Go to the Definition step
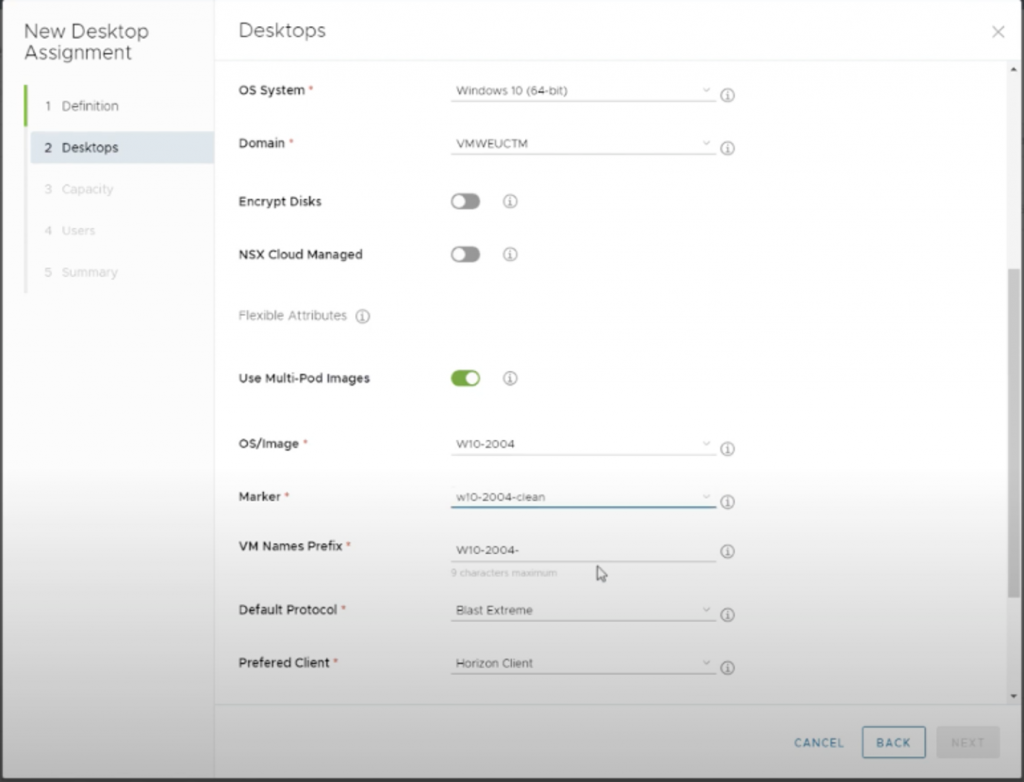This screenshot has width=1024, height=782. pyautogui.click(x=90, y=106)
